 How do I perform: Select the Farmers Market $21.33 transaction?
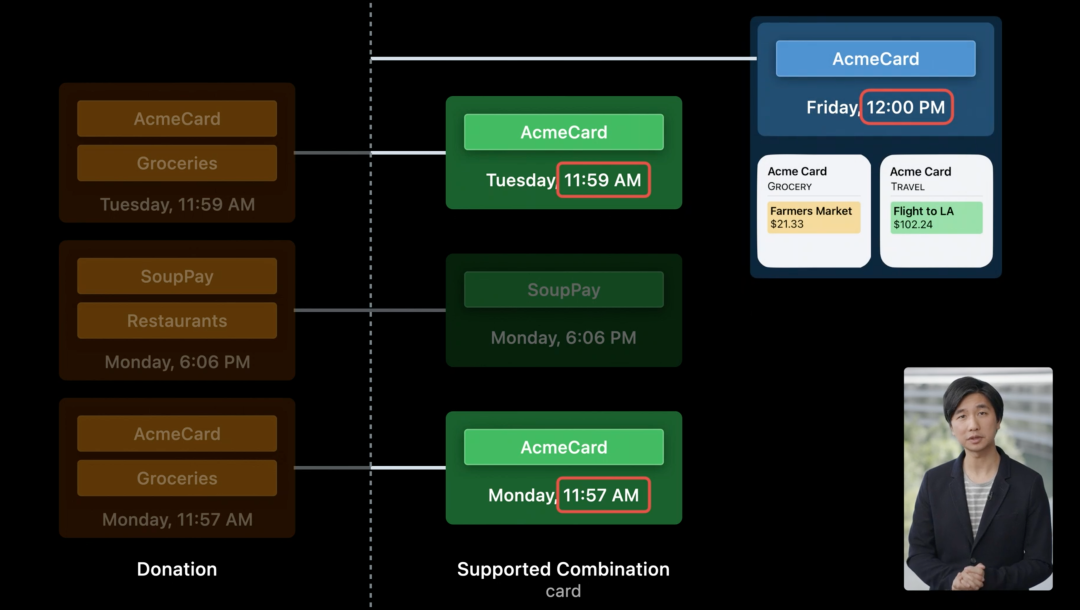814,218
